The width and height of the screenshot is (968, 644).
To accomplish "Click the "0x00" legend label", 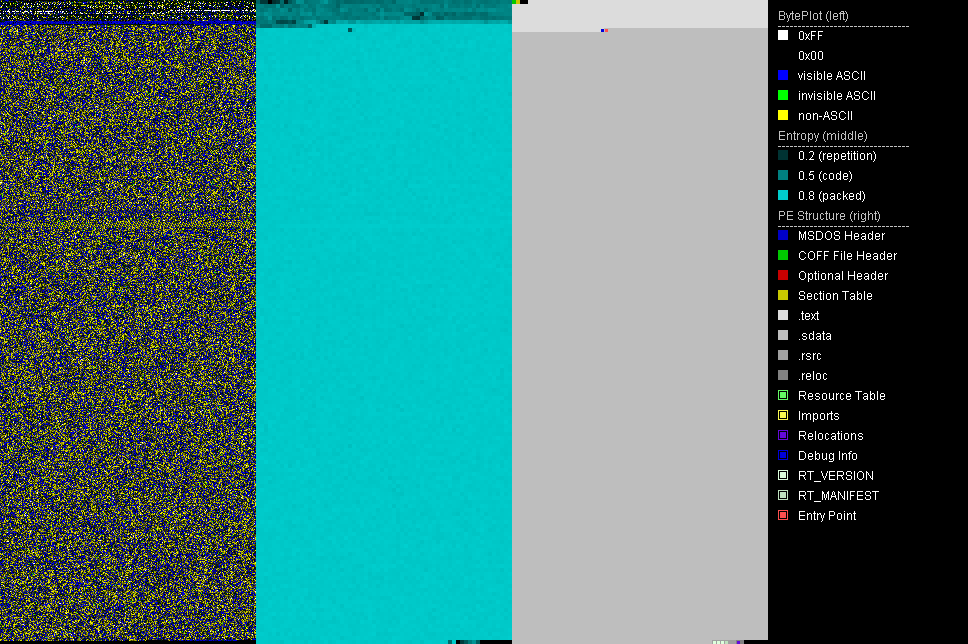I will point(810,56).
